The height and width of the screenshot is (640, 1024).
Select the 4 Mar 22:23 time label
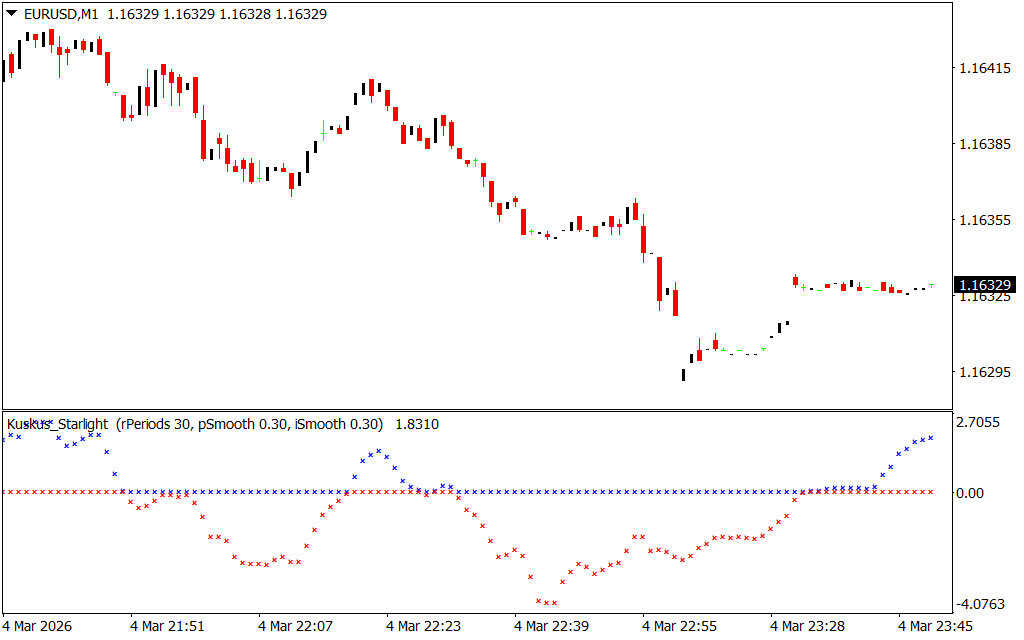click(x=423, y=626)
